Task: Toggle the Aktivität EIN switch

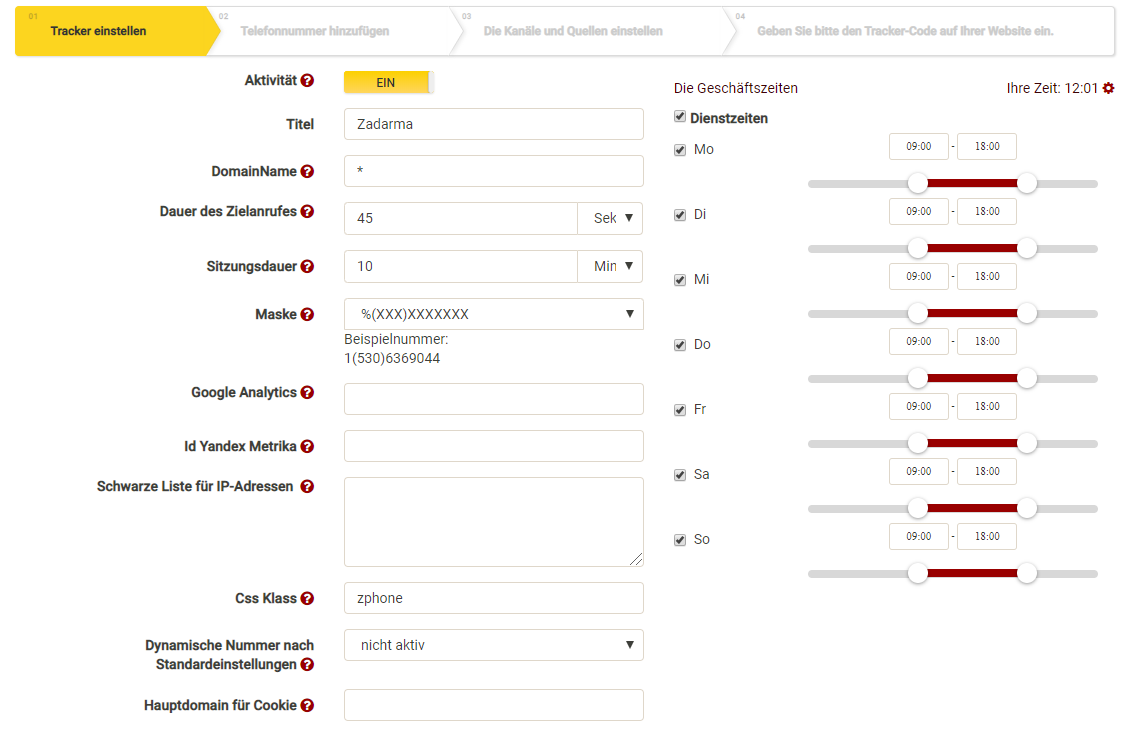Action: pos(388,83)
